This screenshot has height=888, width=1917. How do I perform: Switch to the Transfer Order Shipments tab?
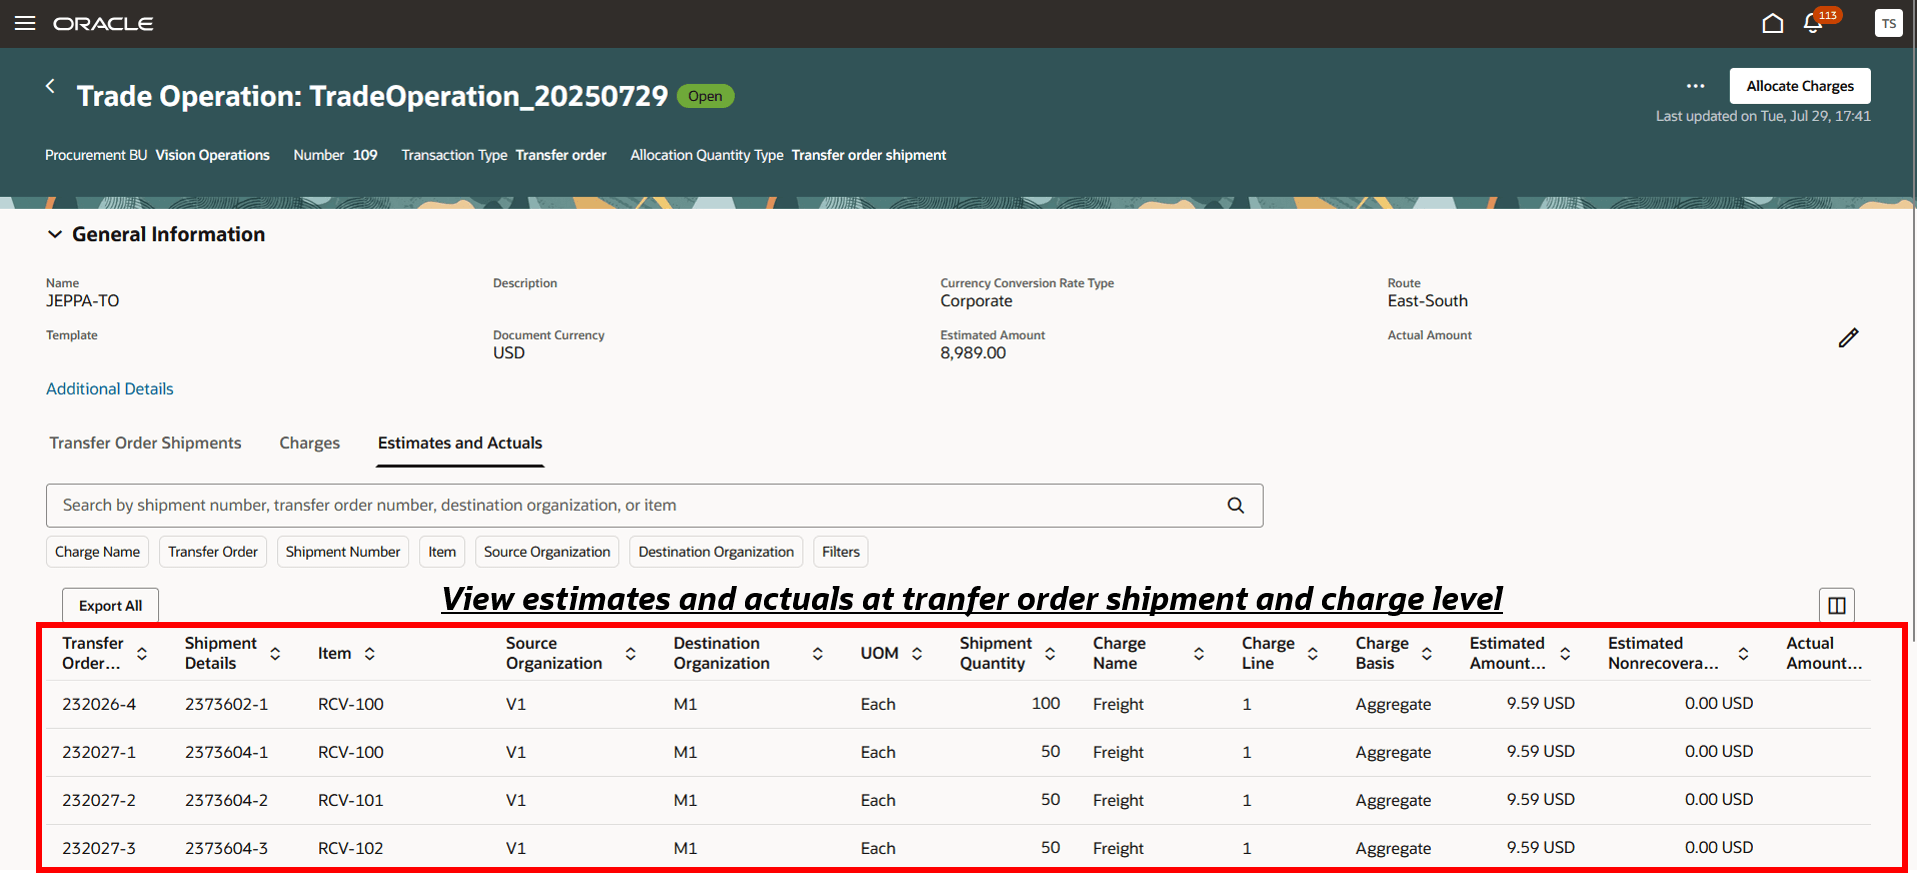145,443
